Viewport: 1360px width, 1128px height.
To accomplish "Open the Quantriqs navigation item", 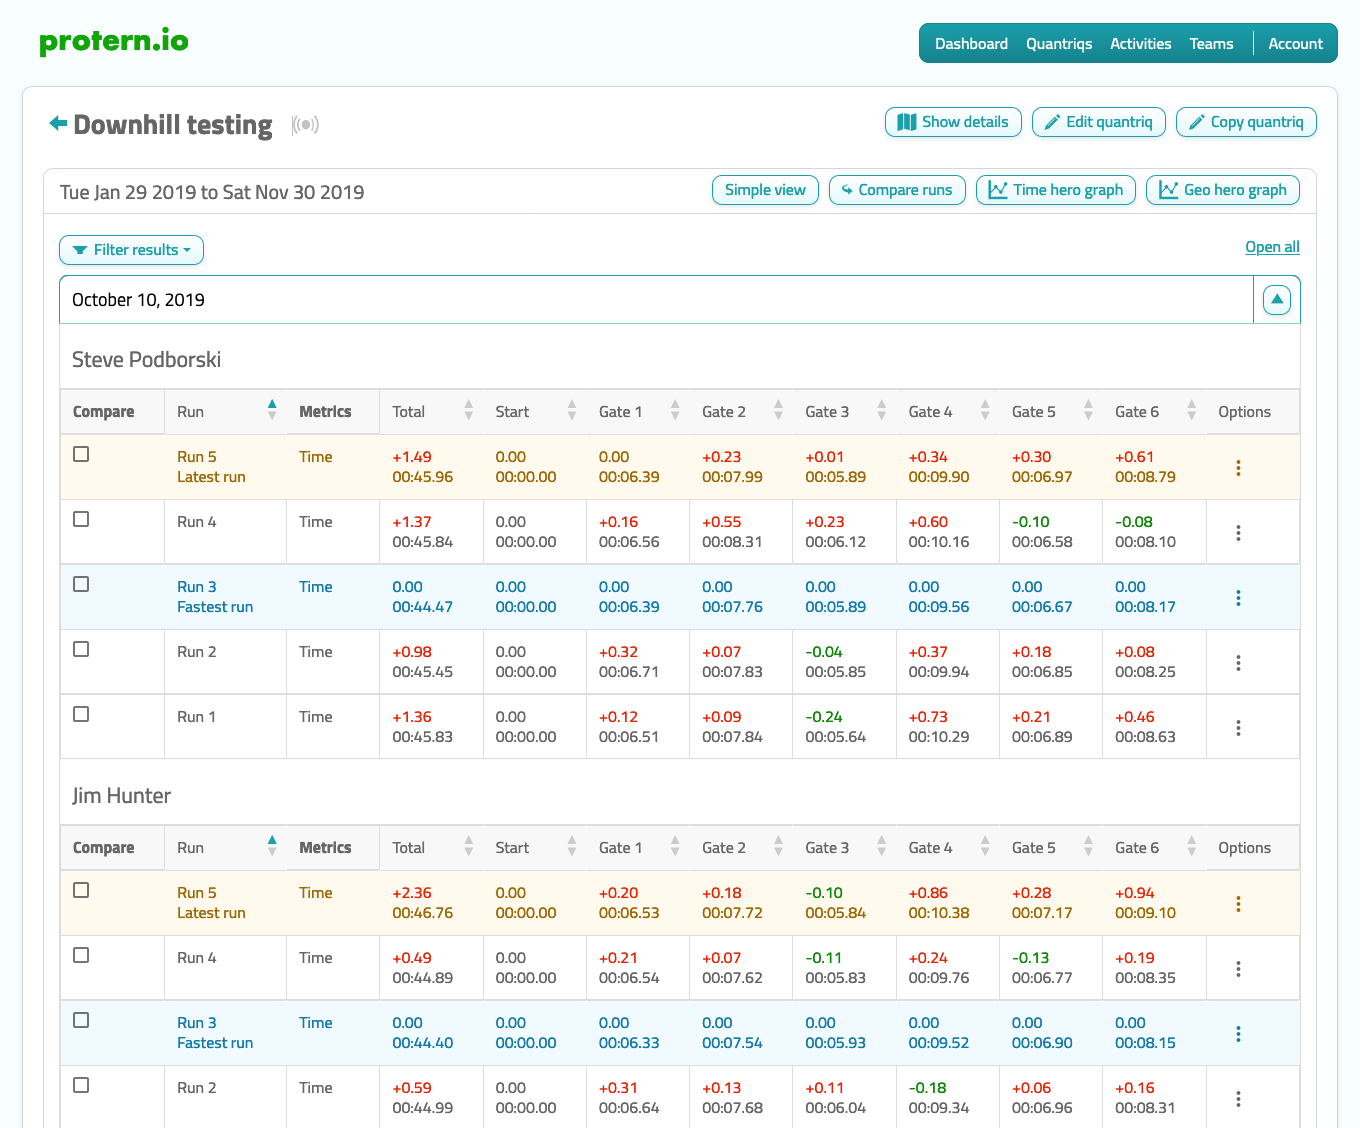I will pyautogui.click(x=1058, y=44).
